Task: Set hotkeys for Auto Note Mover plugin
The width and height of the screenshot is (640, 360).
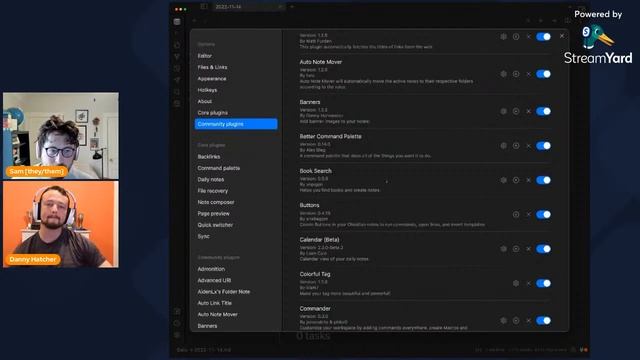Action: pyautogui.click(x=516, y=74)
